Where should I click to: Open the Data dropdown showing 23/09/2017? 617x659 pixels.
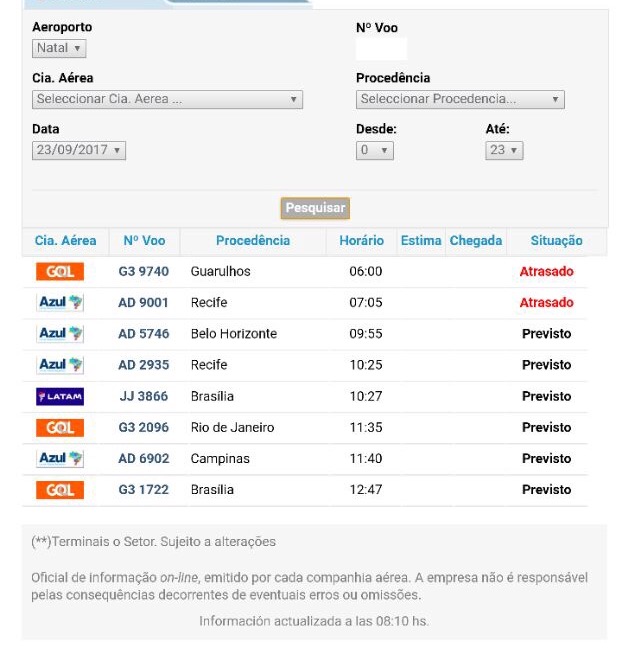click(79, 150)
